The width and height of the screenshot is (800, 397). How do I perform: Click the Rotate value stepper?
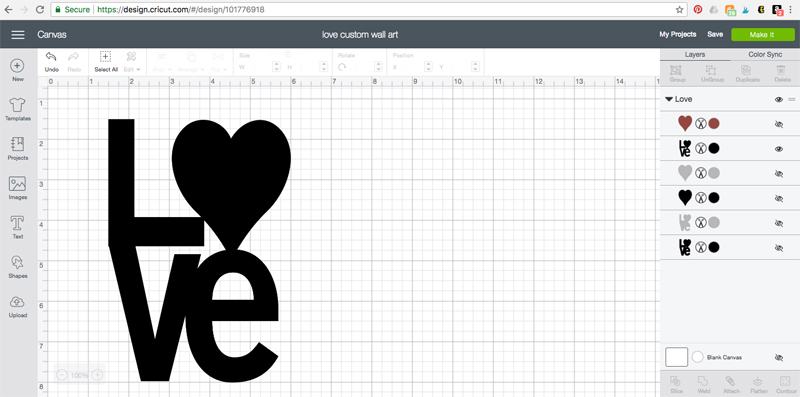(378, 66)
